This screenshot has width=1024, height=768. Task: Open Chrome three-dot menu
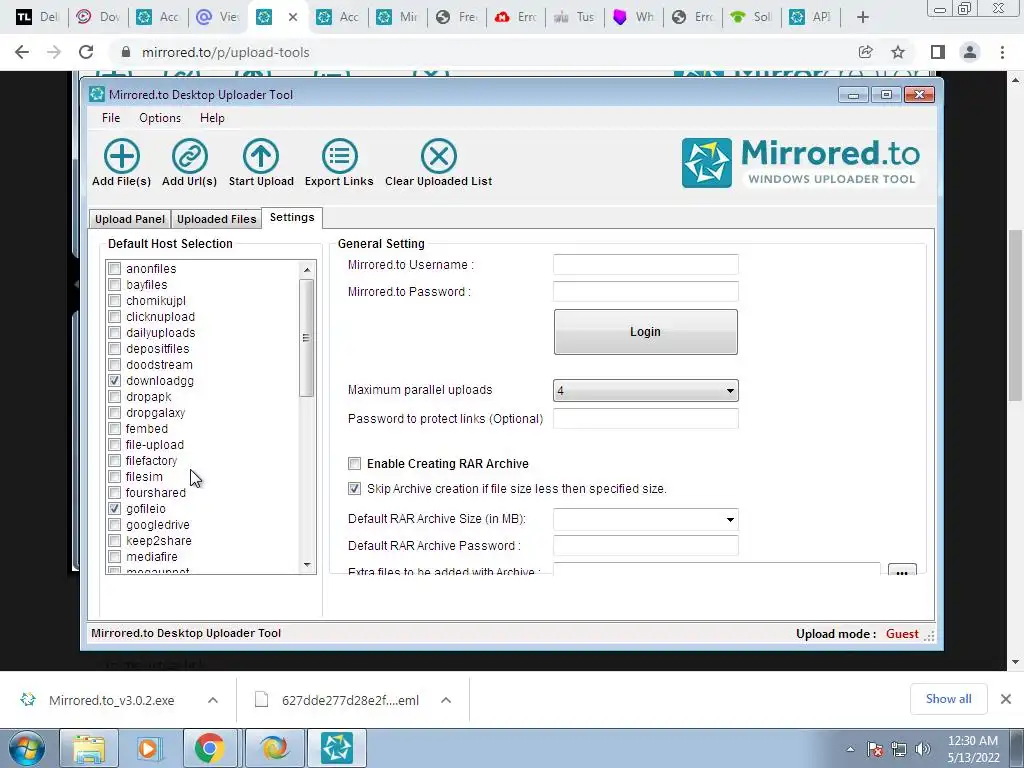1002,52
